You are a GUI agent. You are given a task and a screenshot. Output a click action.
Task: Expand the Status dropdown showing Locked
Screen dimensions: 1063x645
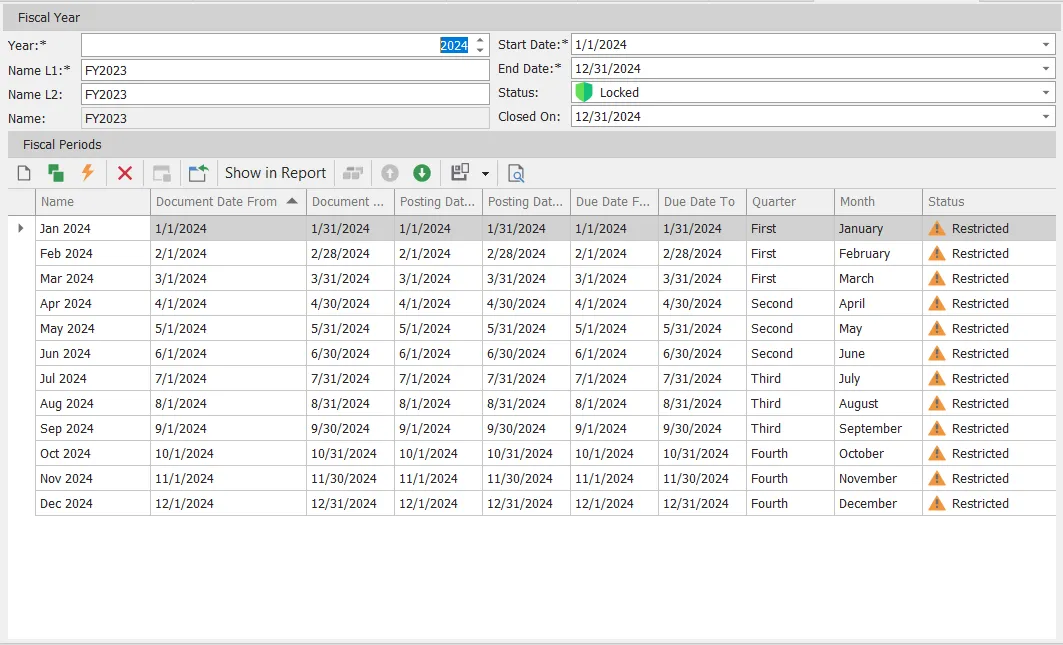pos(1046,93)
